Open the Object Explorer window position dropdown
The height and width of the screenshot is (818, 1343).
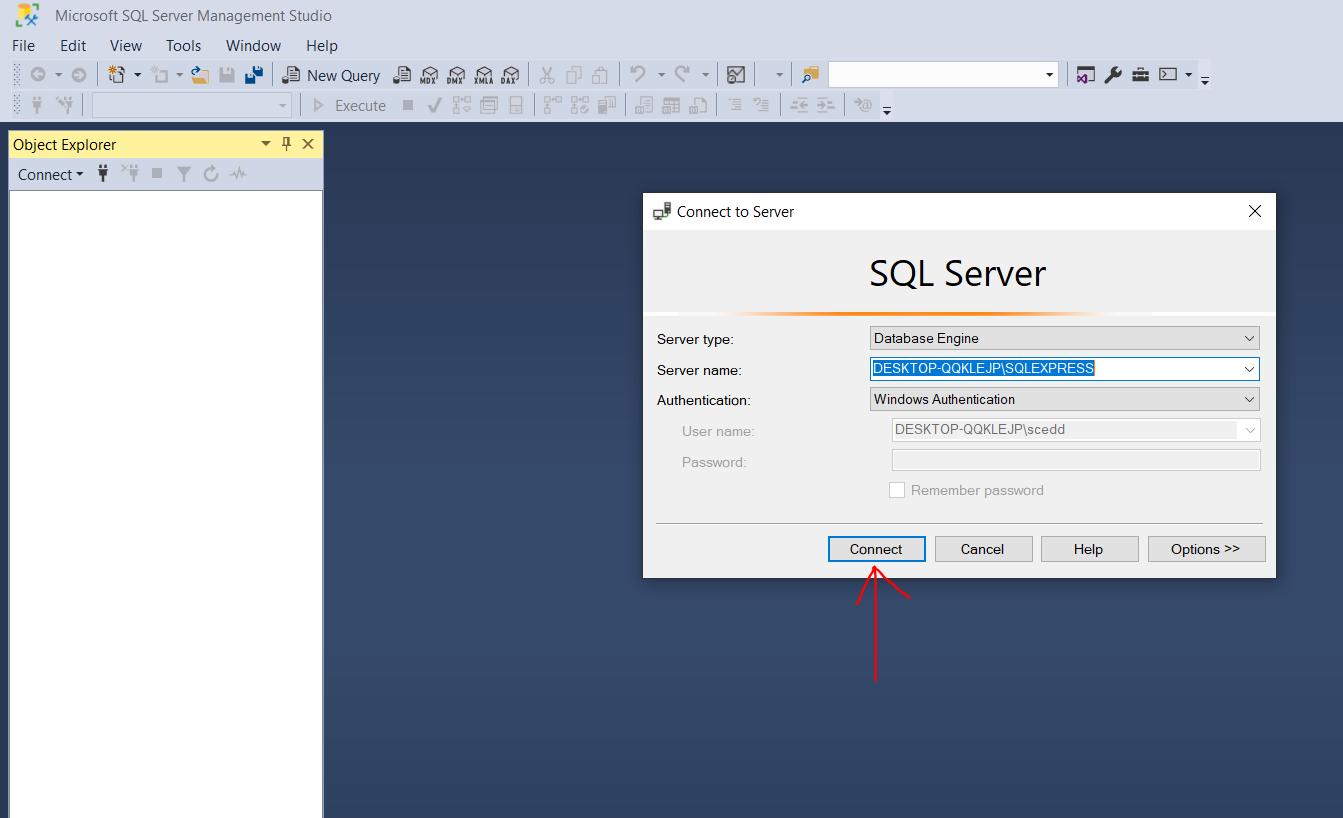266,144
